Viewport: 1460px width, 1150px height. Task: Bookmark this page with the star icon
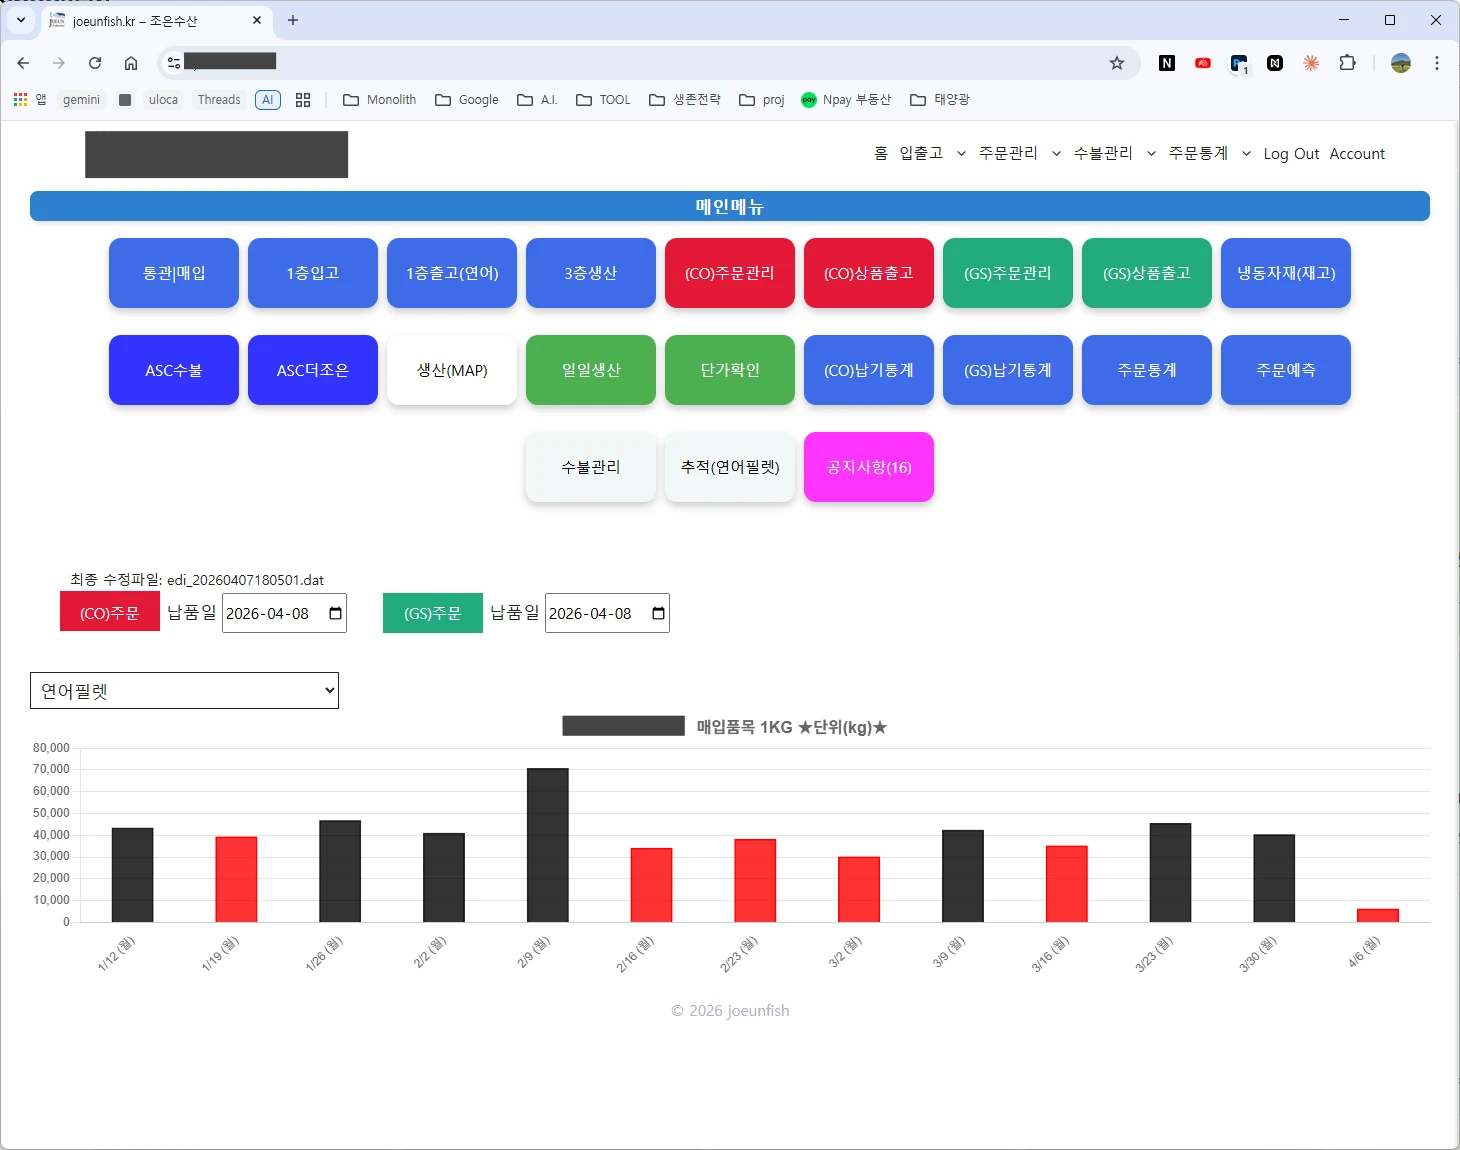point(1117,63)
